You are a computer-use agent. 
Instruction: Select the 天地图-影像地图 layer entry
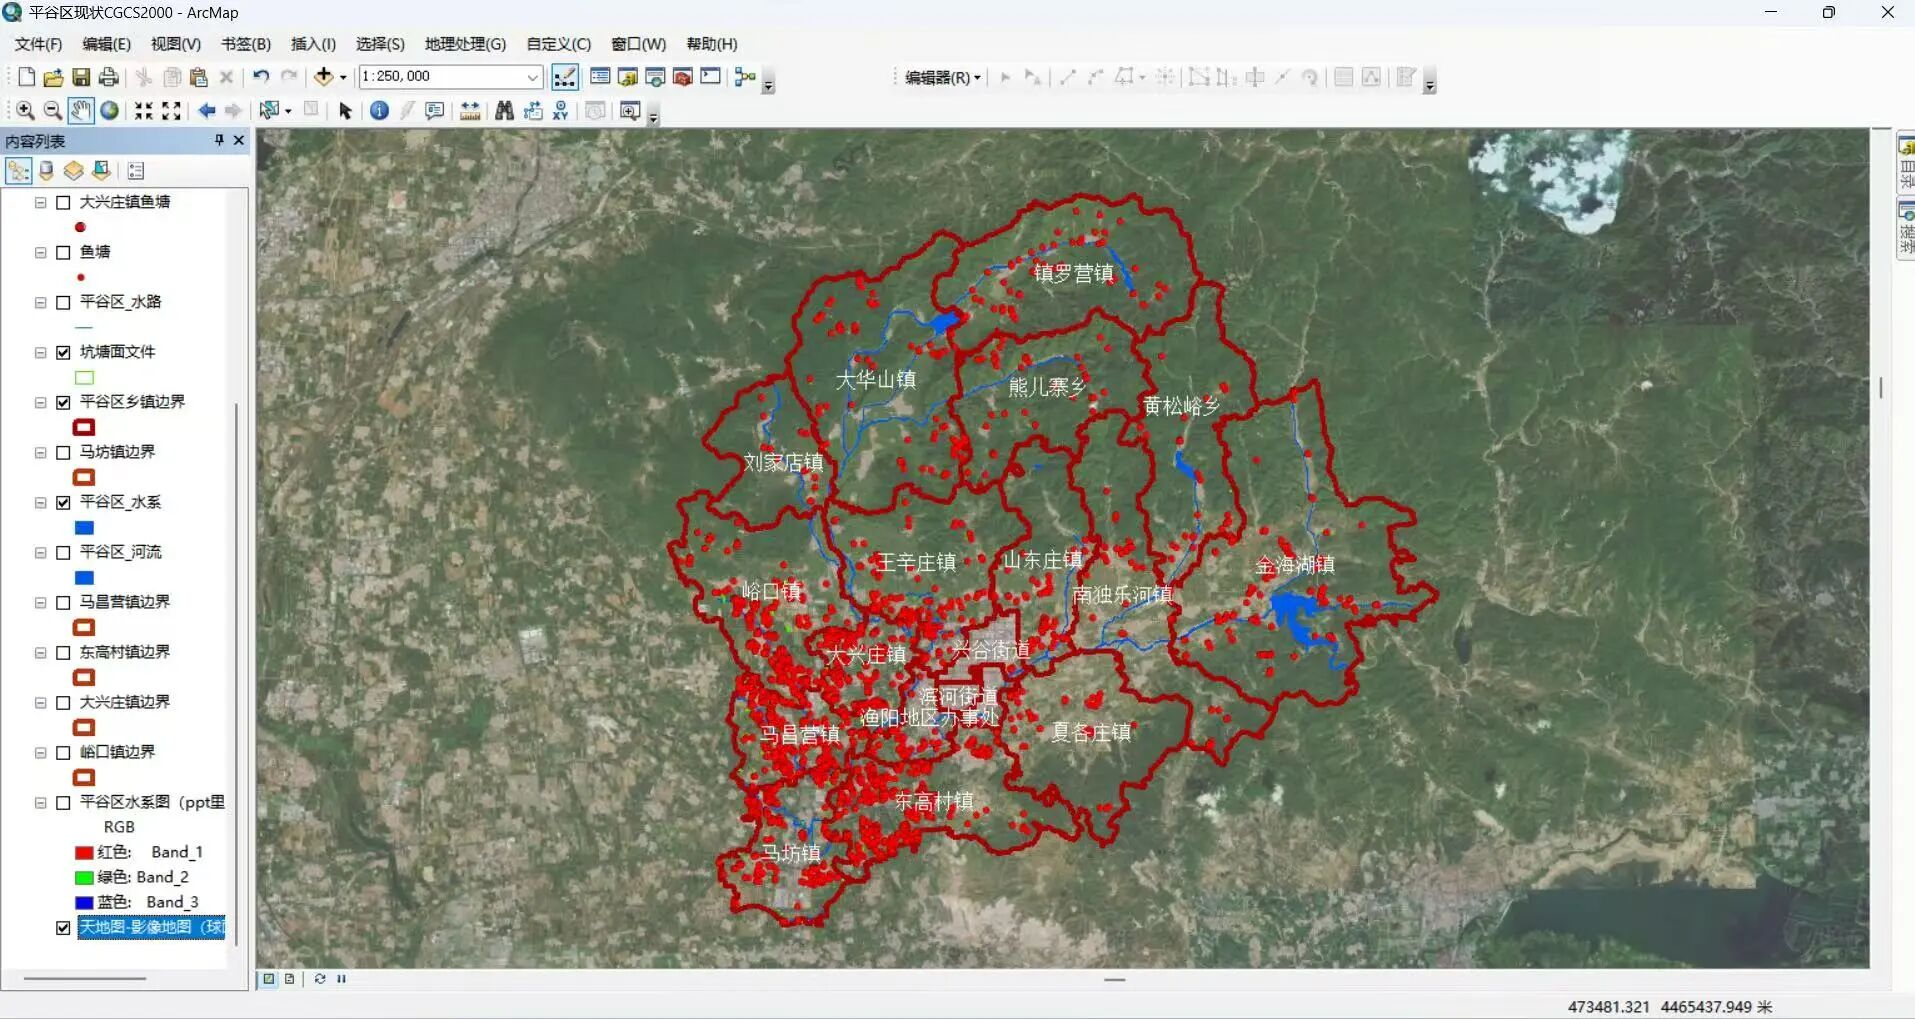[151, 928]
